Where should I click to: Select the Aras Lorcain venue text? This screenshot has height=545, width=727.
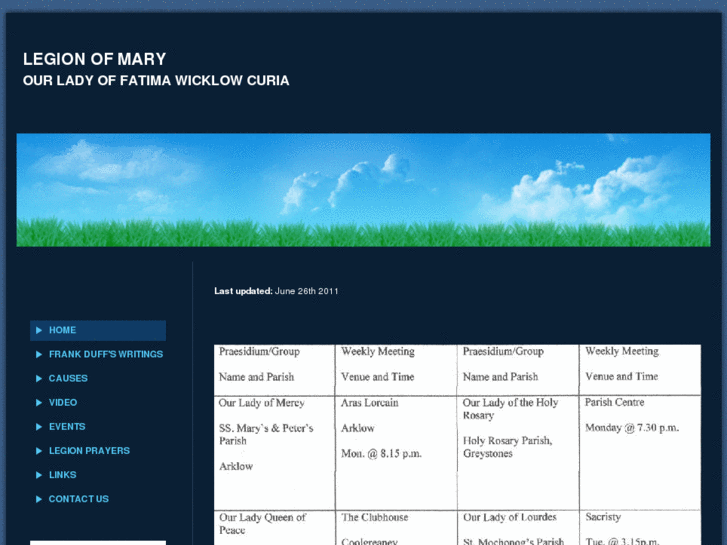click(370, 403)
